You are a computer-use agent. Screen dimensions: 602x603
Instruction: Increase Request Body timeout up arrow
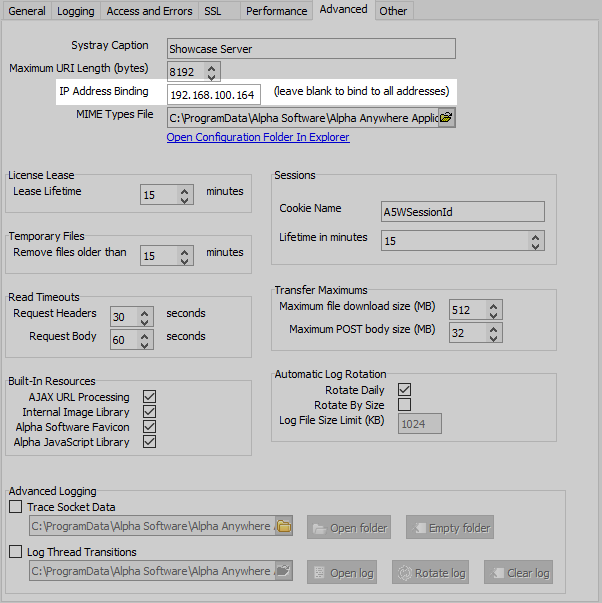(x=145, y=336)
